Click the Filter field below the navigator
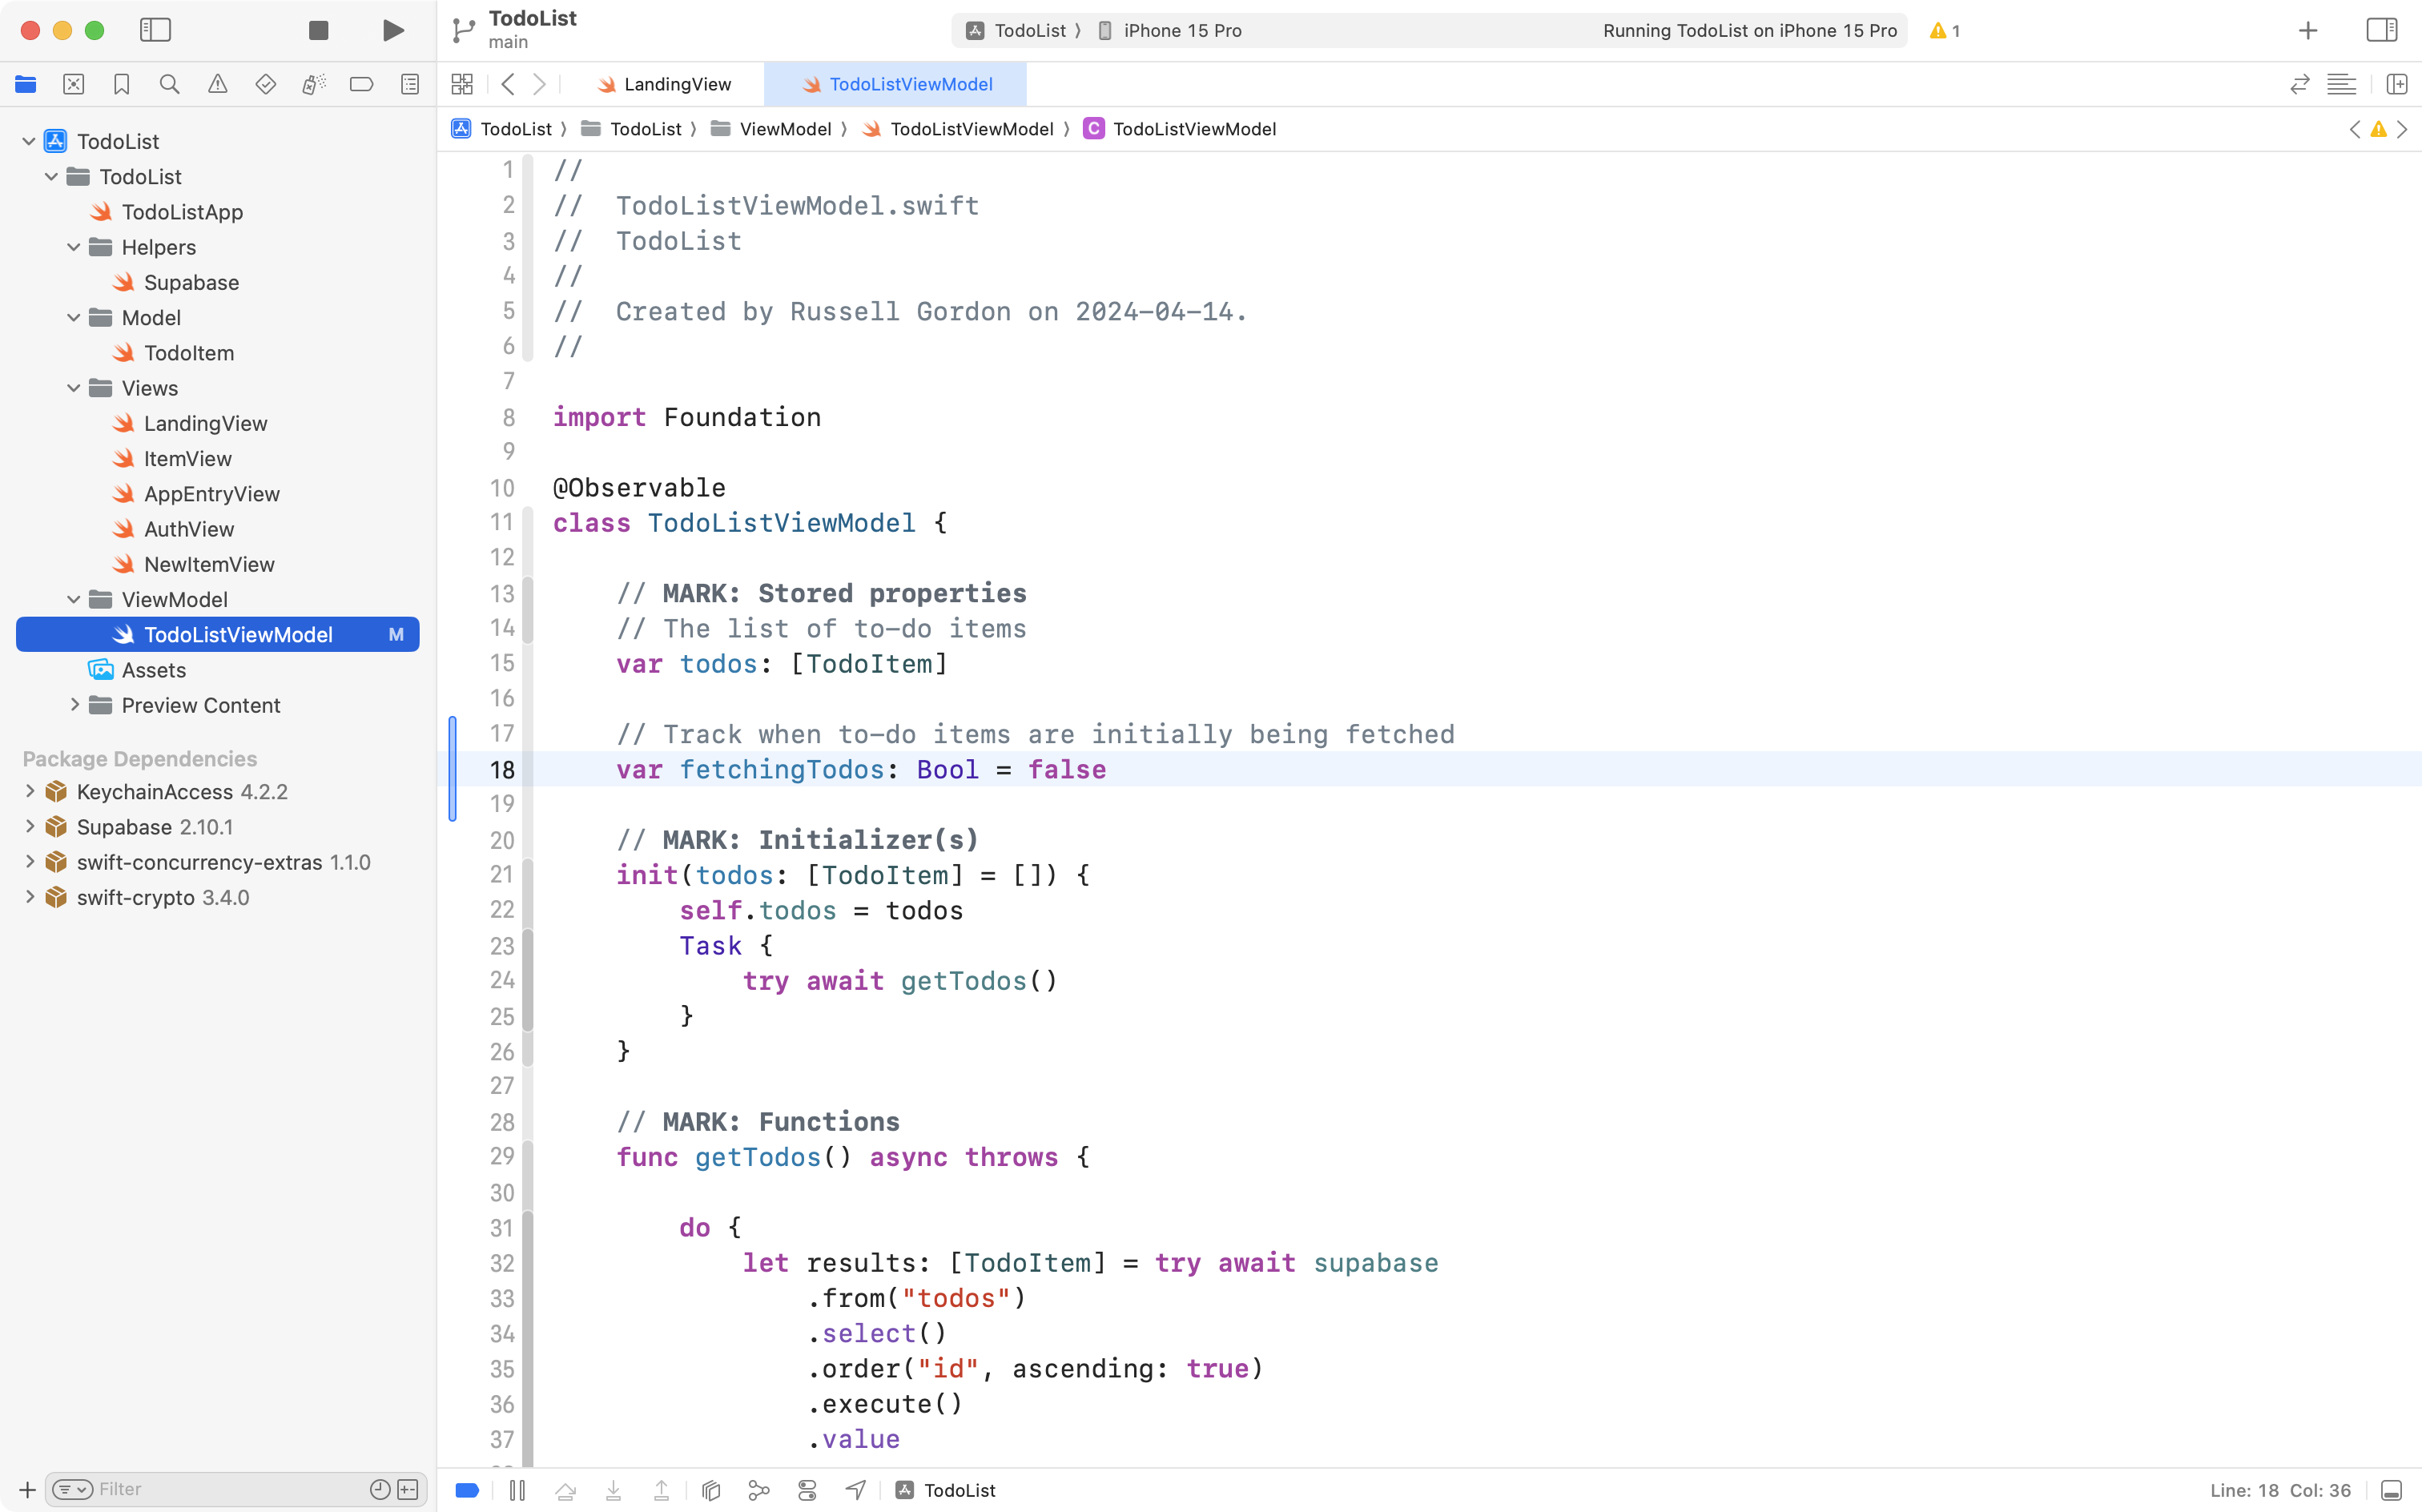This screenshot has width=2422, height=1512. [200, 1489]
